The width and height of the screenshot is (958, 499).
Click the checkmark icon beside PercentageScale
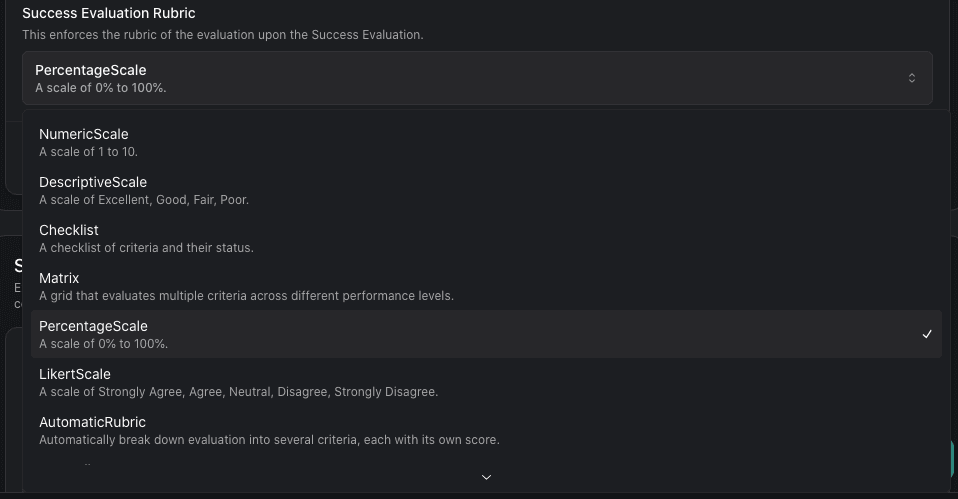click(927, 334)
